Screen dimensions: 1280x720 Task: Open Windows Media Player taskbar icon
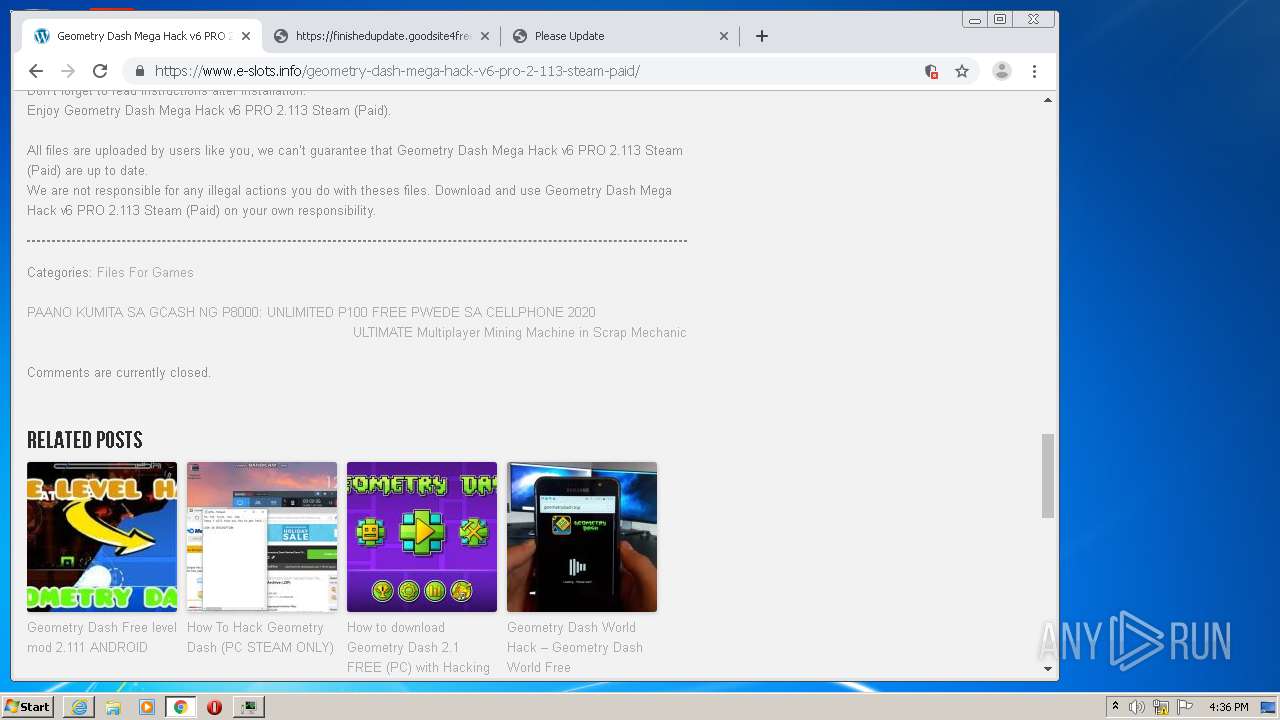pyautogui.click(x=147, y=707)
